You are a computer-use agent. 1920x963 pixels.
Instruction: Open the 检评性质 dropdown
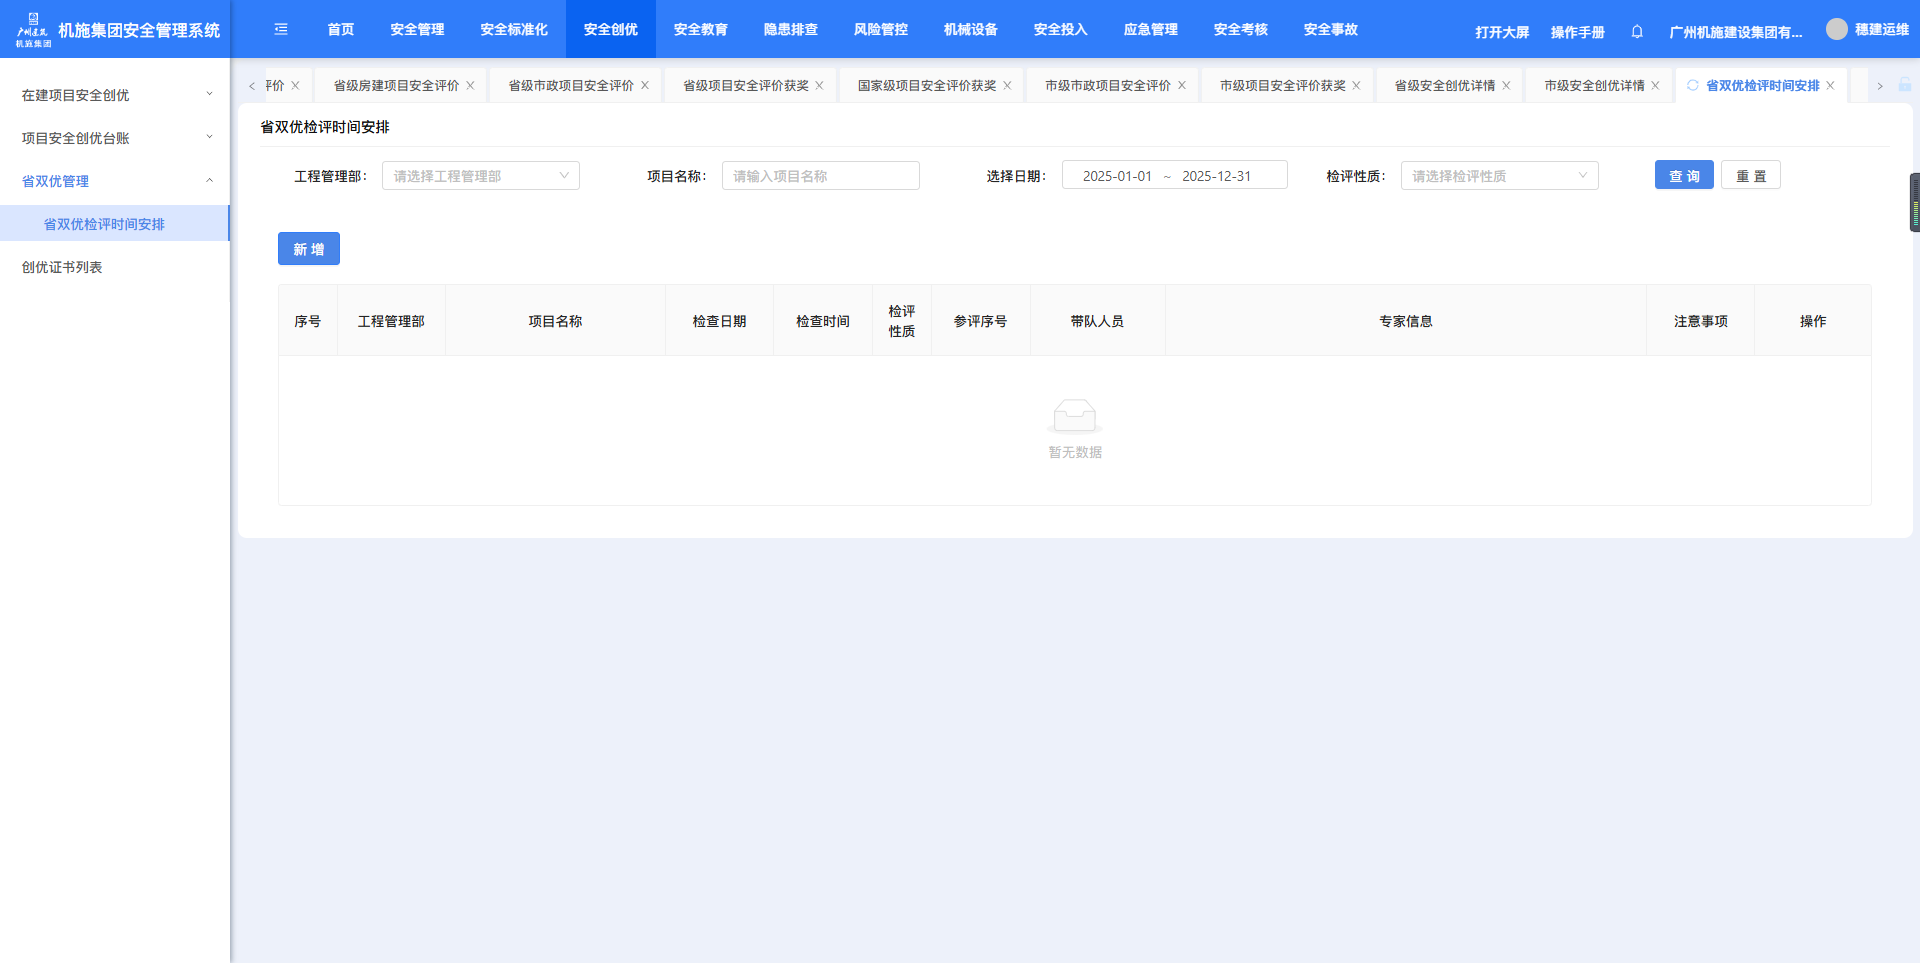click(1498, 176)
